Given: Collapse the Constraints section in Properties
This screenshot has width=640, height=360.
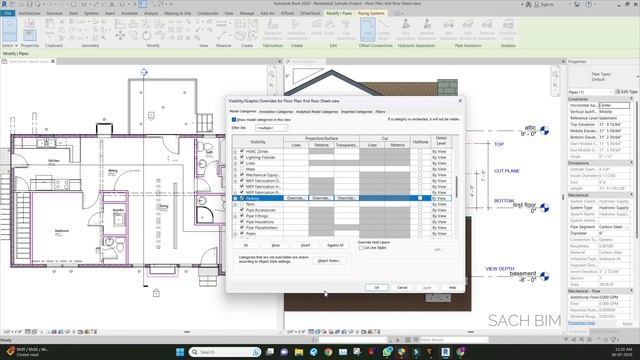Looking at the screenshot, I should (x=631, y=99).
